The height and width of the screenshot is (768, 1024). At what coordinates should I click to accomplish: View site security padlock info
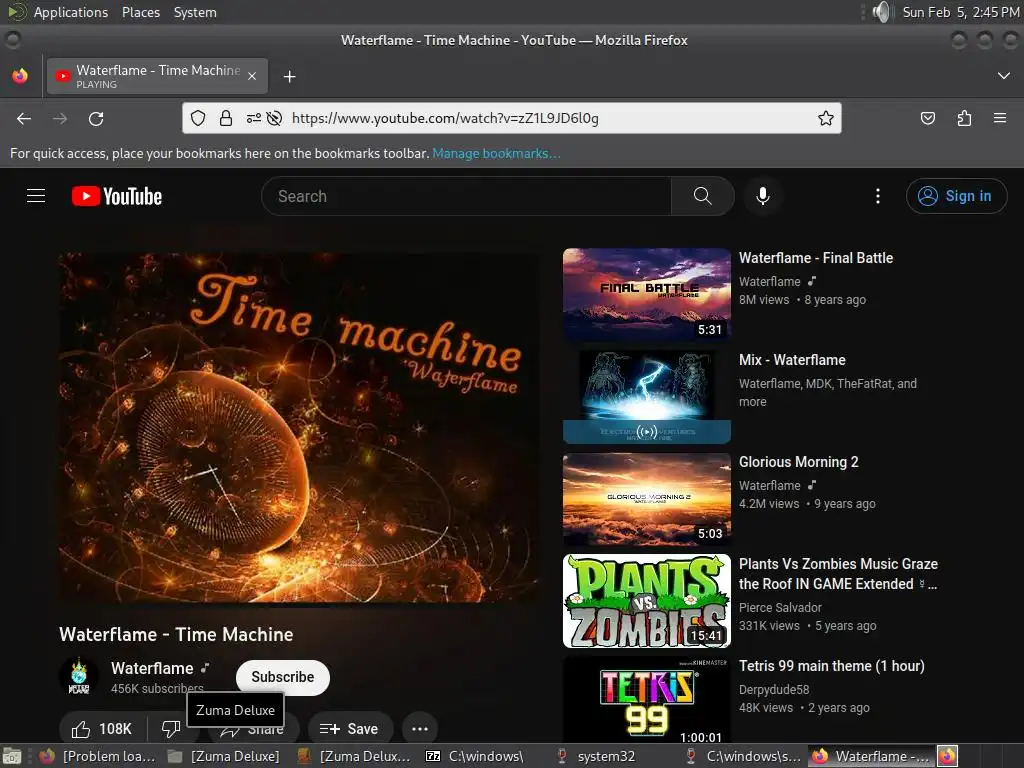point(226,118)
